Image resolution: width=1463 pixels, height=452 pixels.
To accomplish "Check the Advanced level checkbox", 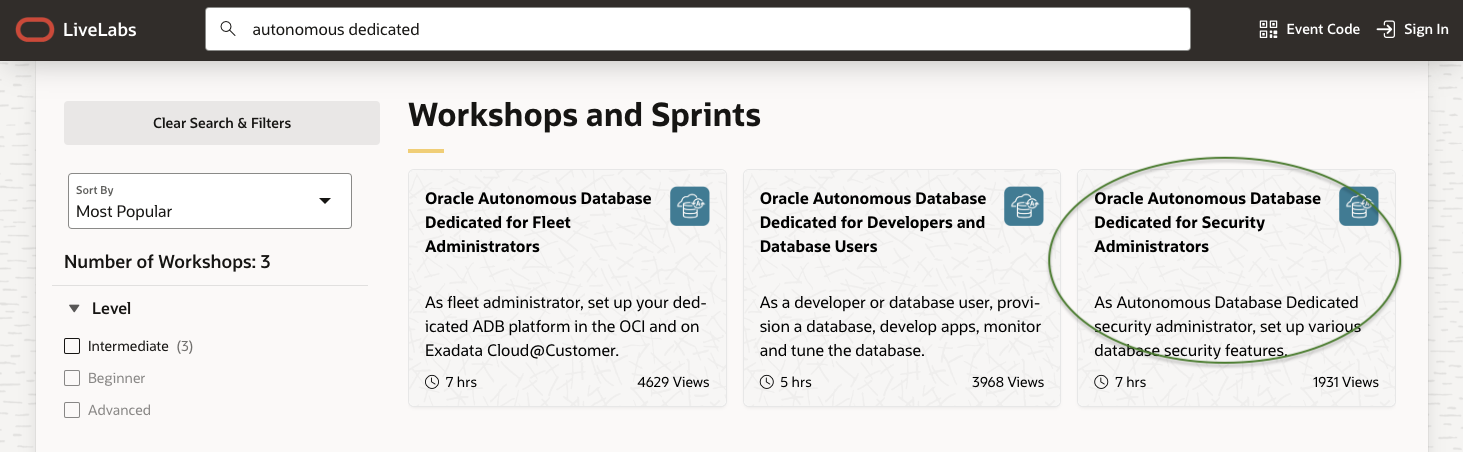I will click(x=72, y=410).
